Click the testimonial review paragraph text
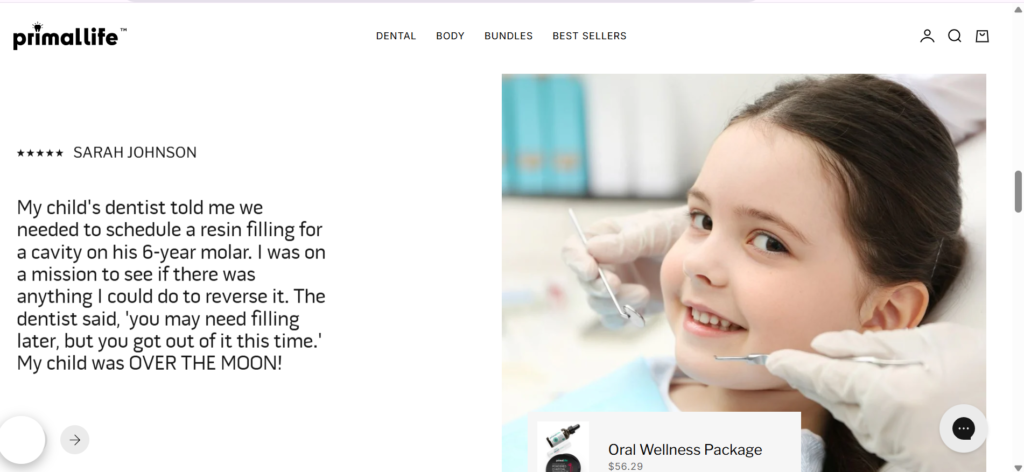The height and width of the screenshot is (472, 1024). [x=171, y=285]
